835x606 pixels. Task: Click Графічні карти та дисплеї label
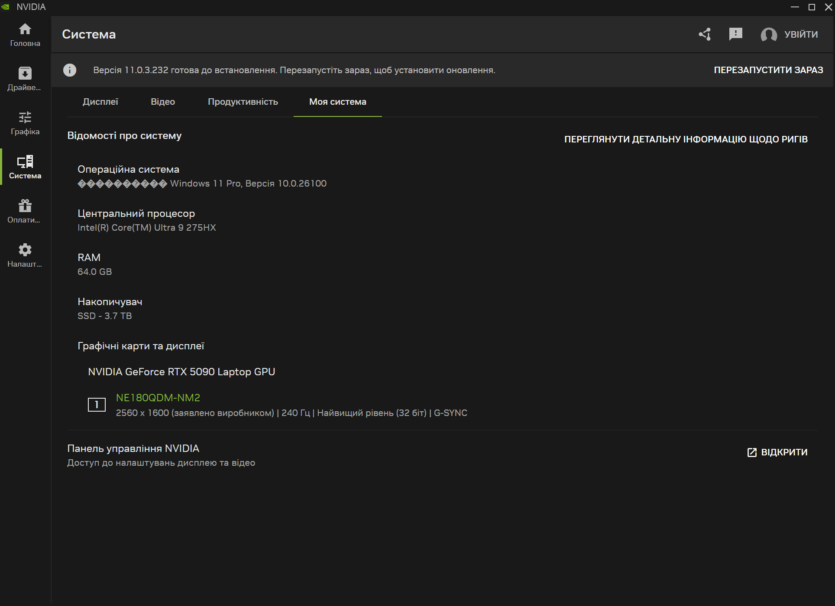141,346
